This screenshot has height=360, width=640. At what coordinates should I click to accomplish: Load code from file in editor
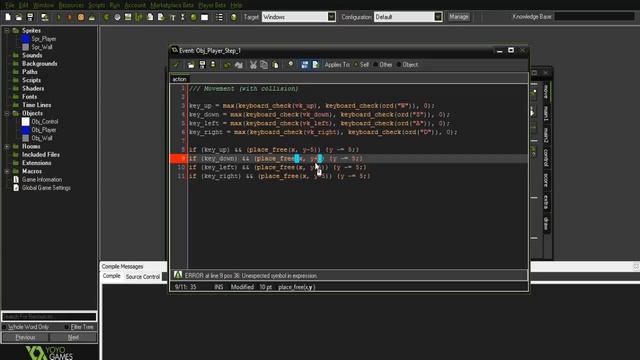pyautogui.click(x=191, y=64)
